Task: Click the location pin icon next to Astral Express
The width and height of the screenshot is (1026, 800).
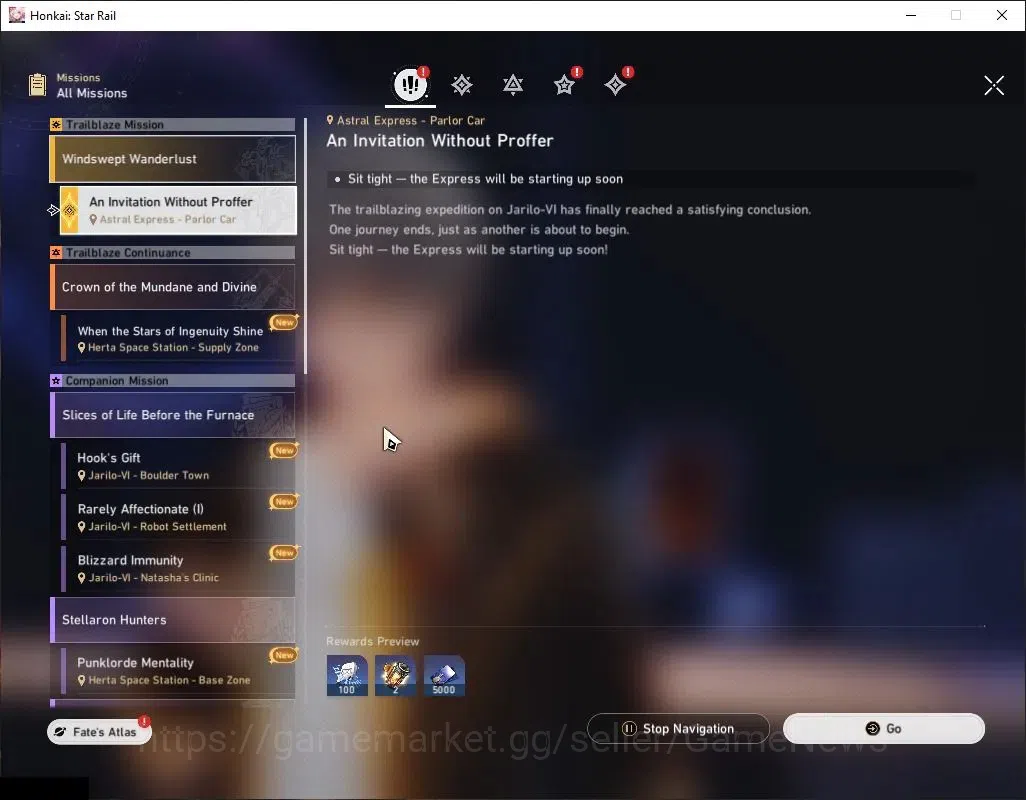Action: coord(330,120)
